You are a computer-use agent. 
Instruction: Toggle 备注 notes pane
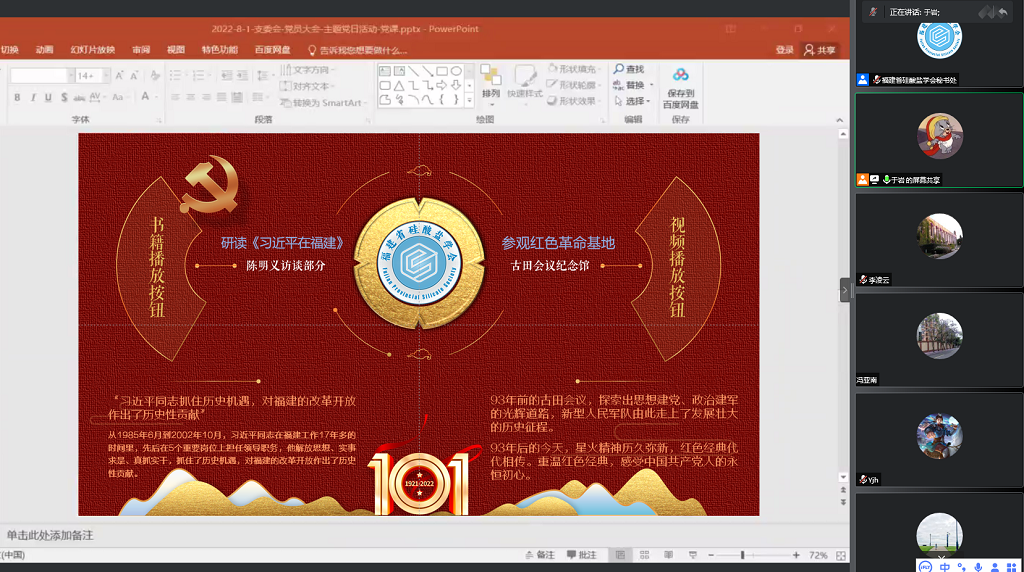pyautogui.click(x=540, y=555)
